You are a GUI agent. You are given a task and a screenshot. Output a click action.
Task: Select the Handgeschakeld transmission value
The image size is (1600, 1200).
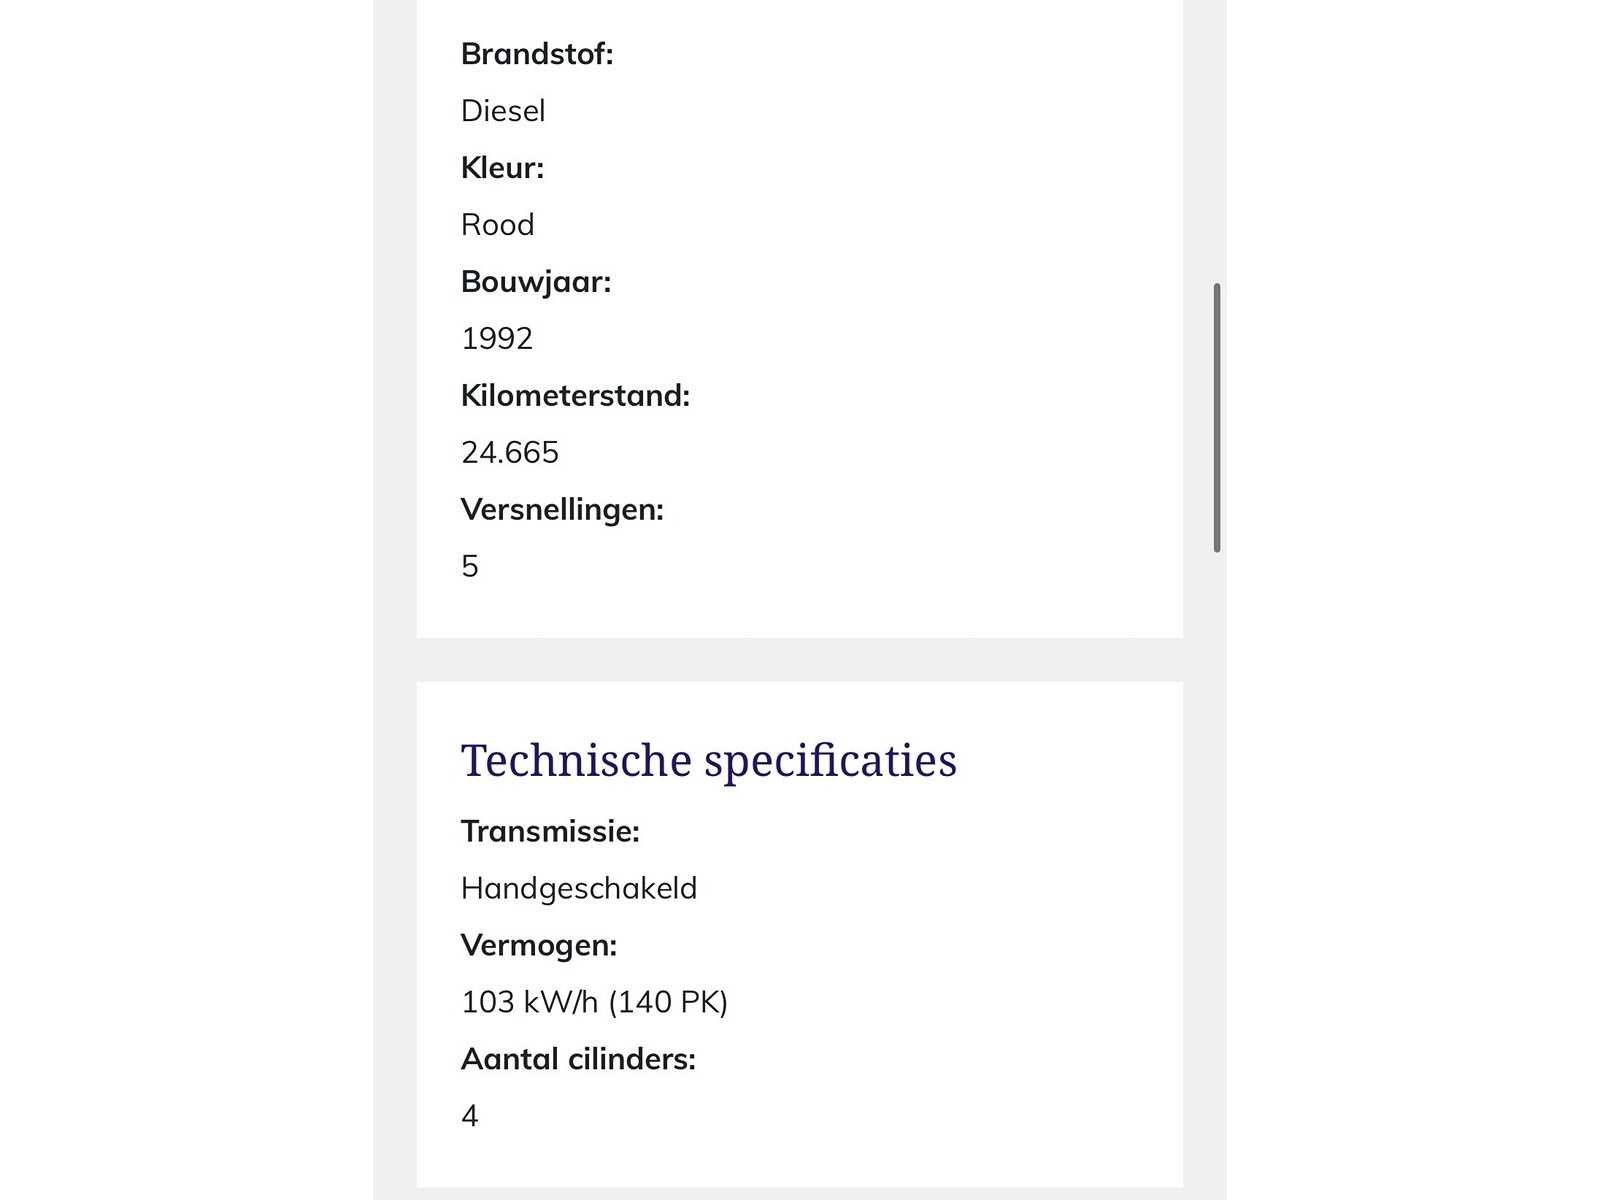tap(579, 888)
